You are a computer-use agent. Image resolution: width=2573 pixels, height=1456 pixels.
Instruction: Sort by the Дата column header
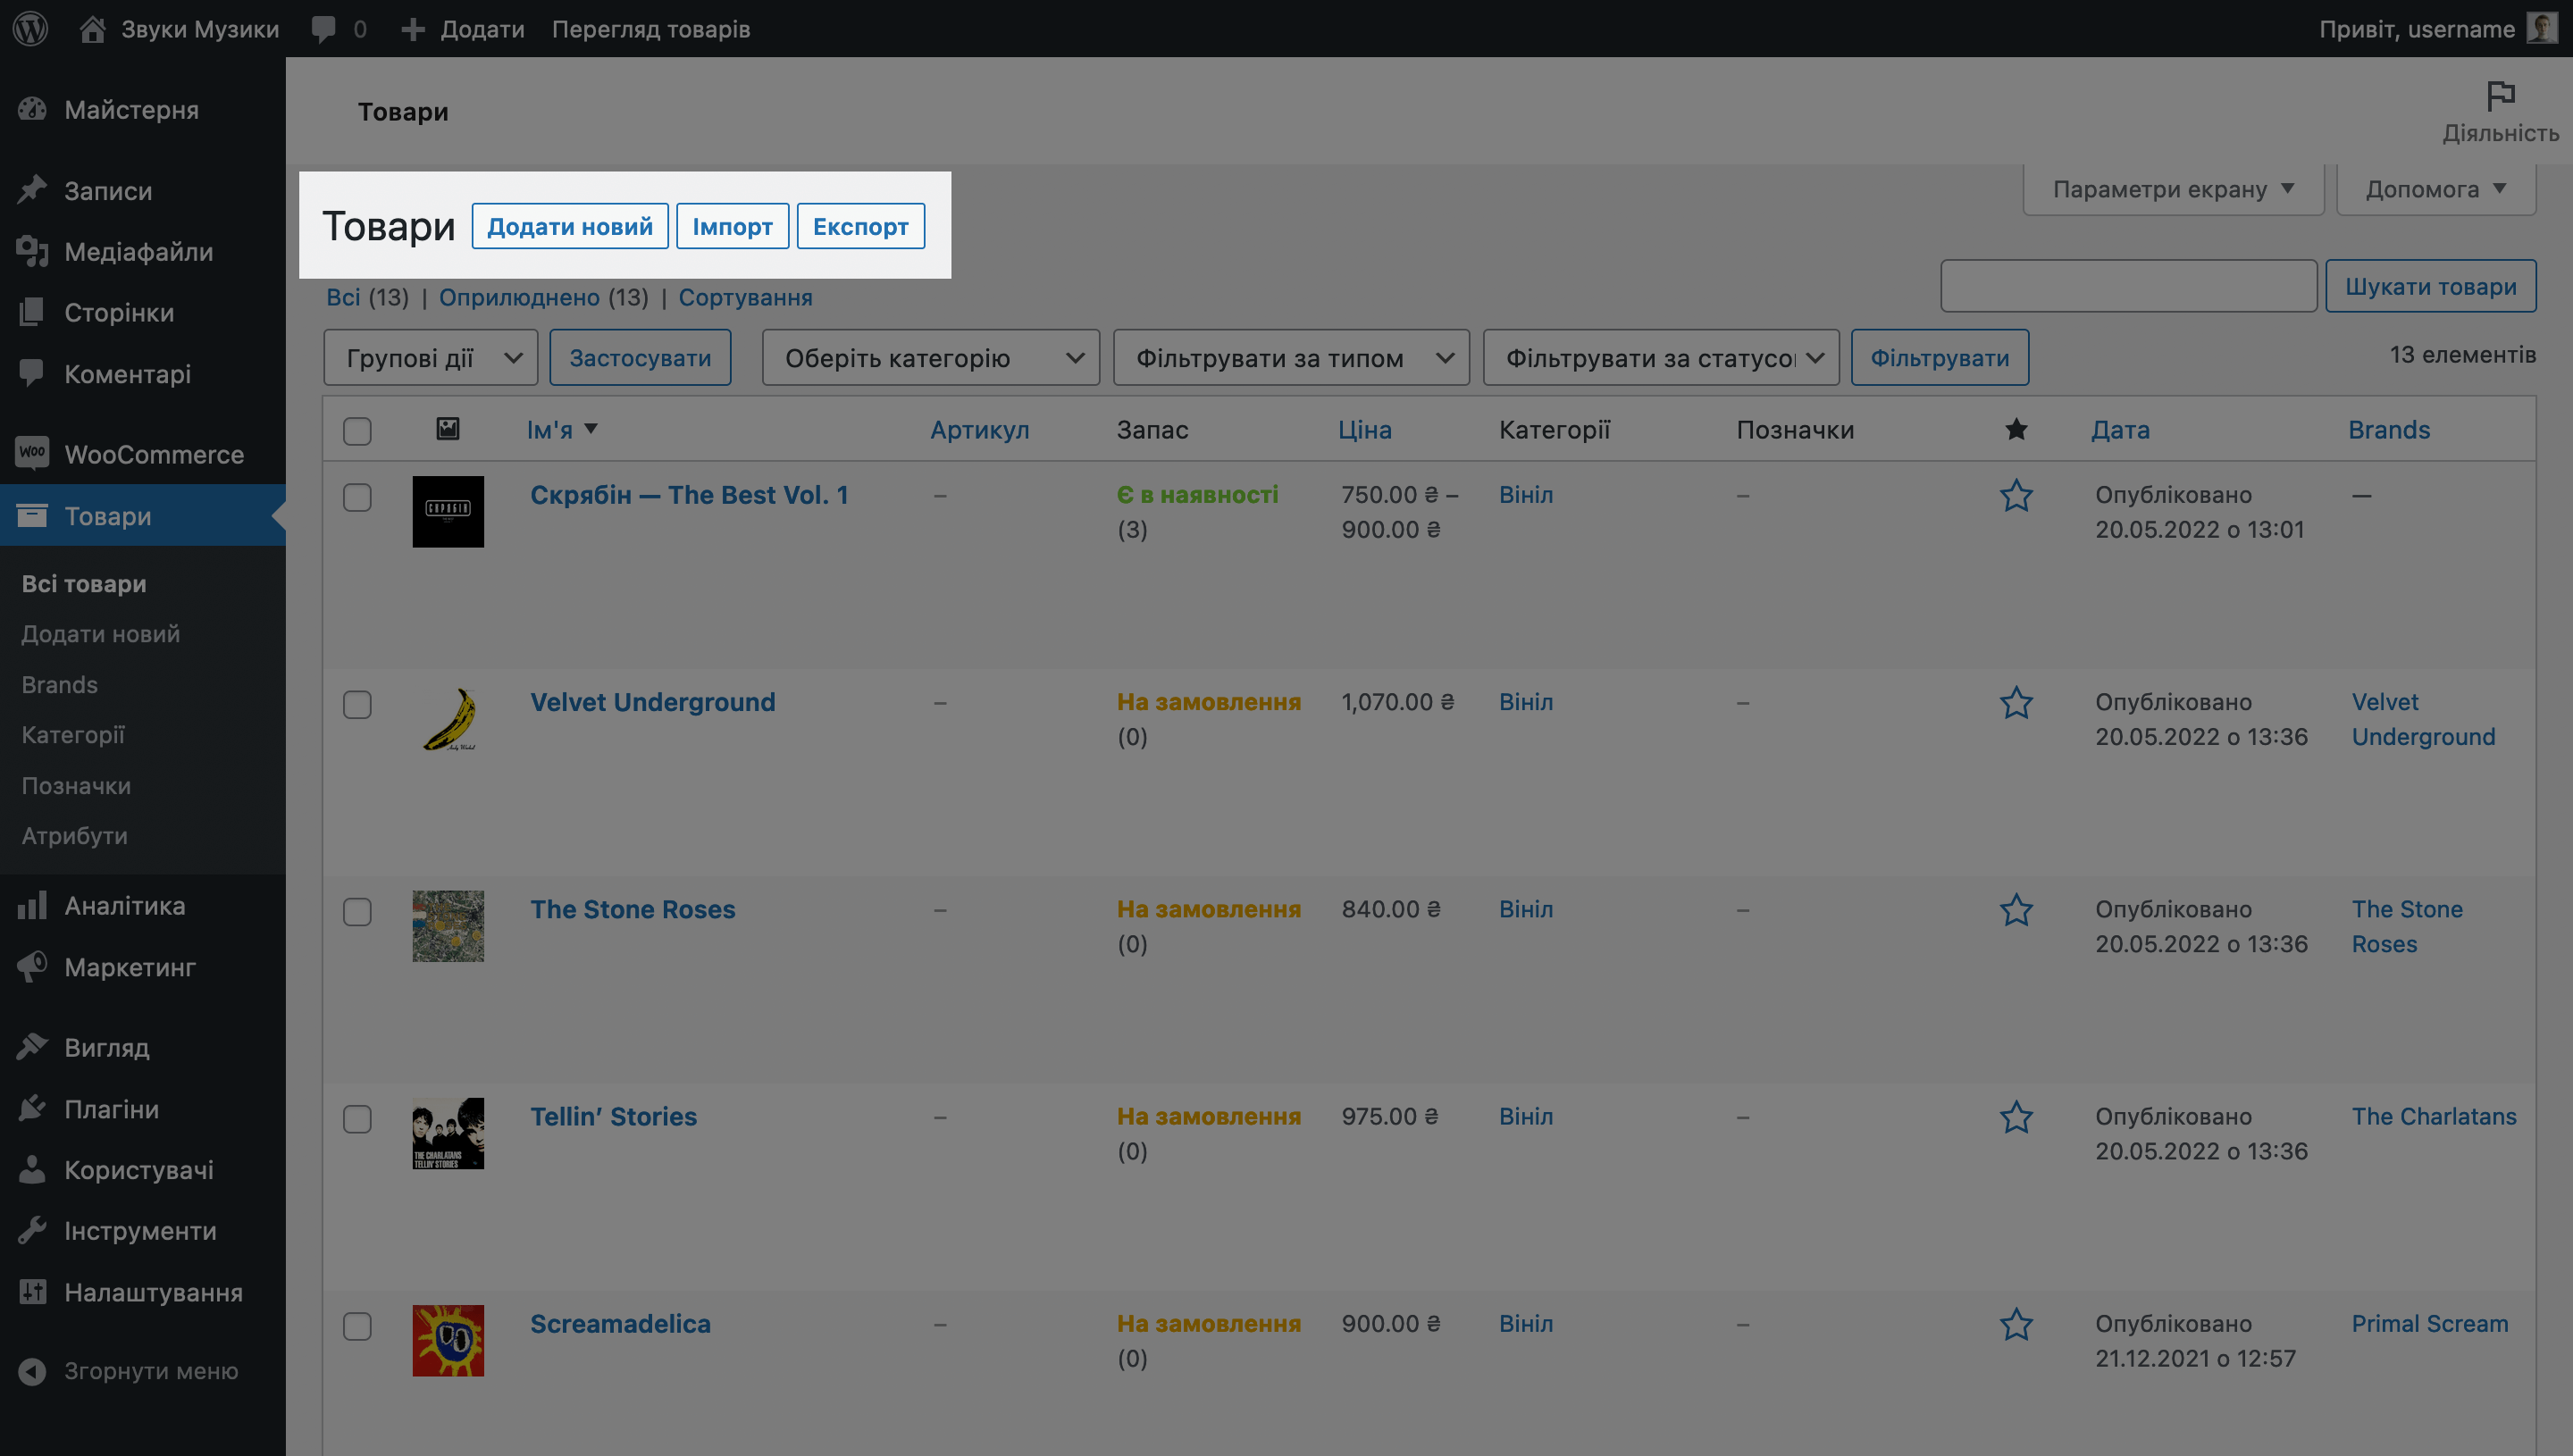[x=2120, y=429]
